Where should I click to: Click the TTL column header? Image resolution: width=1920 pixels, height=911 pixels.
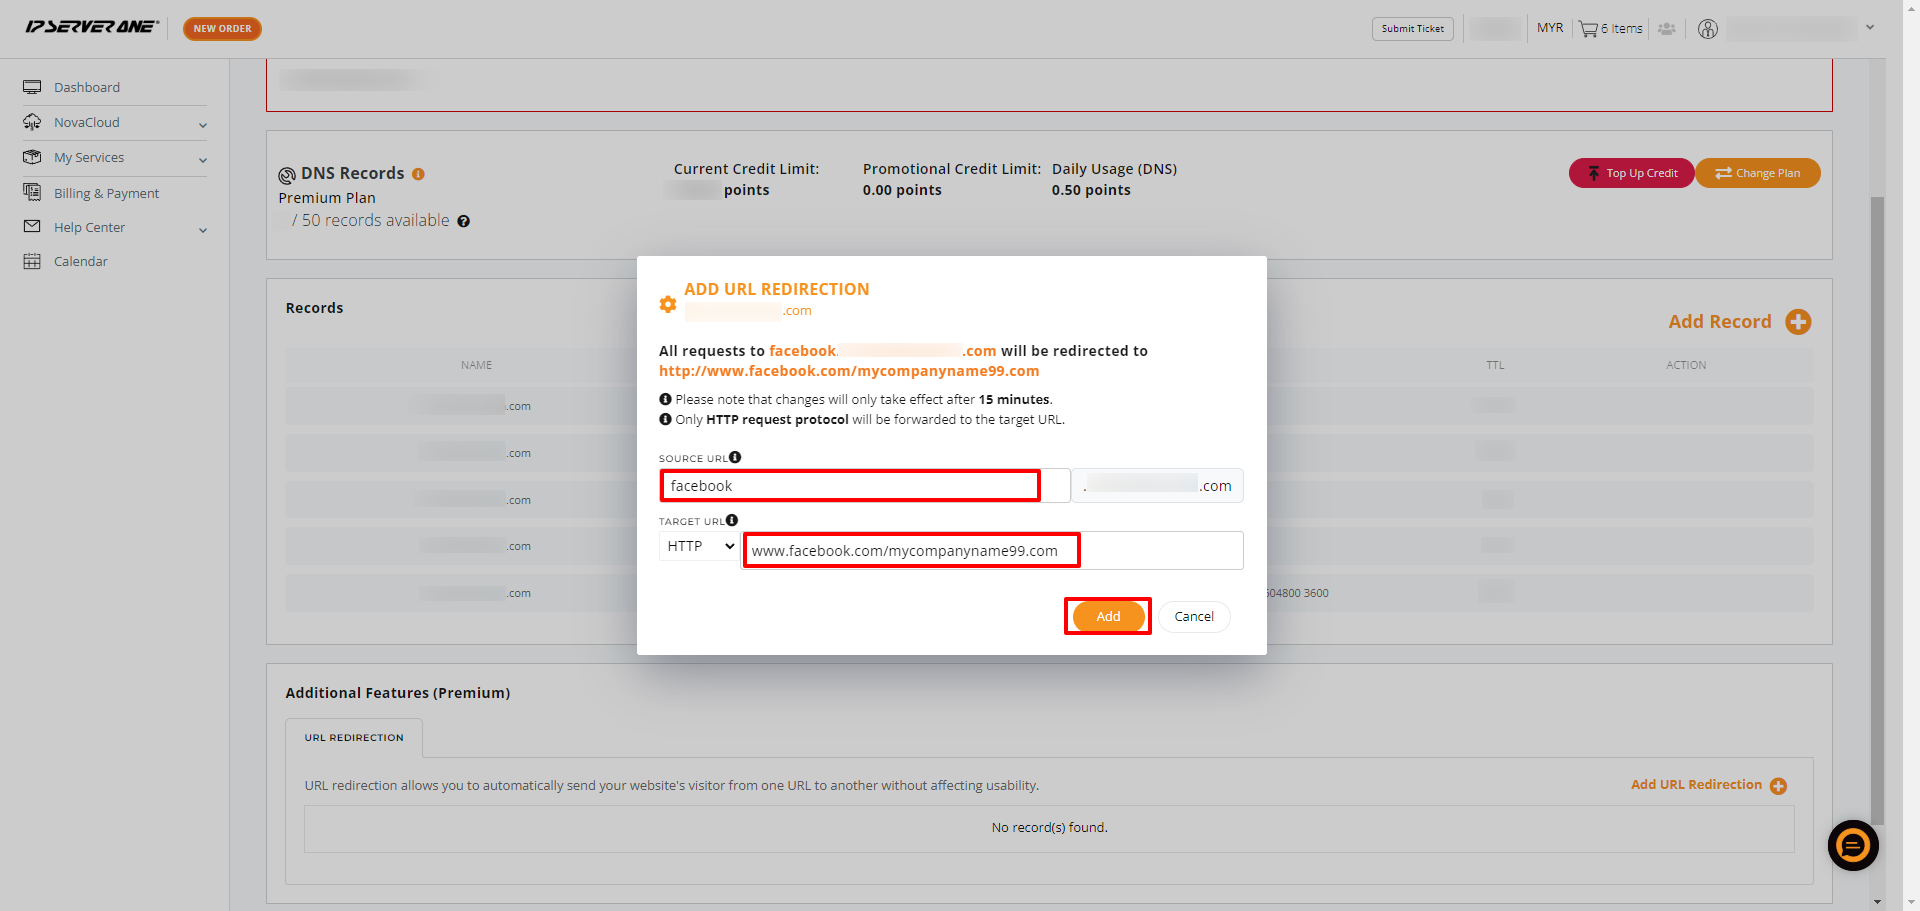point(1495,365)
